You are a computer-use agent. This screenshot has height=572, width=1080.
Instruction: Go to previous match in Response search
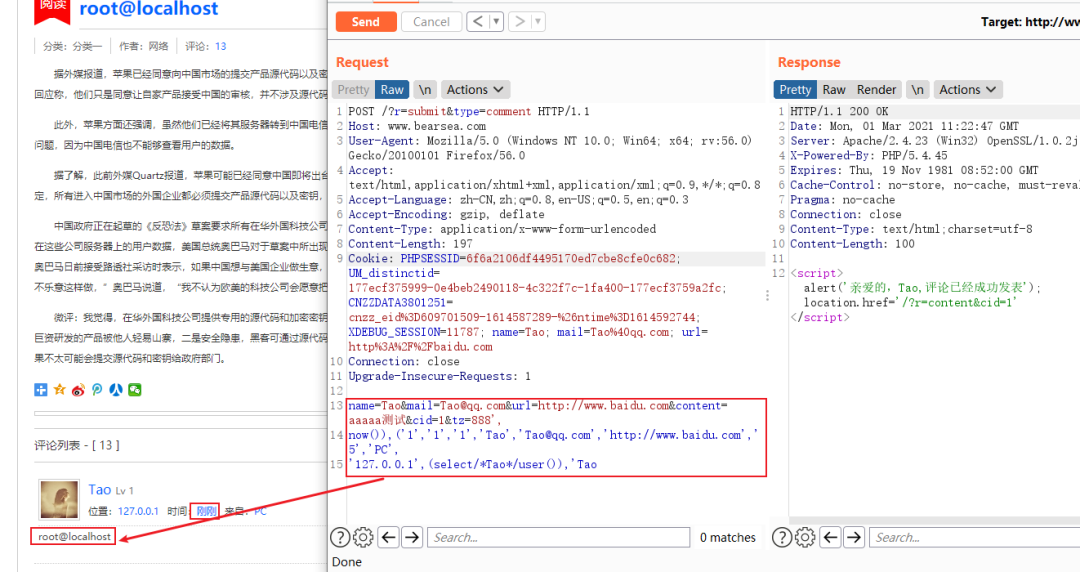coord(831,537)
